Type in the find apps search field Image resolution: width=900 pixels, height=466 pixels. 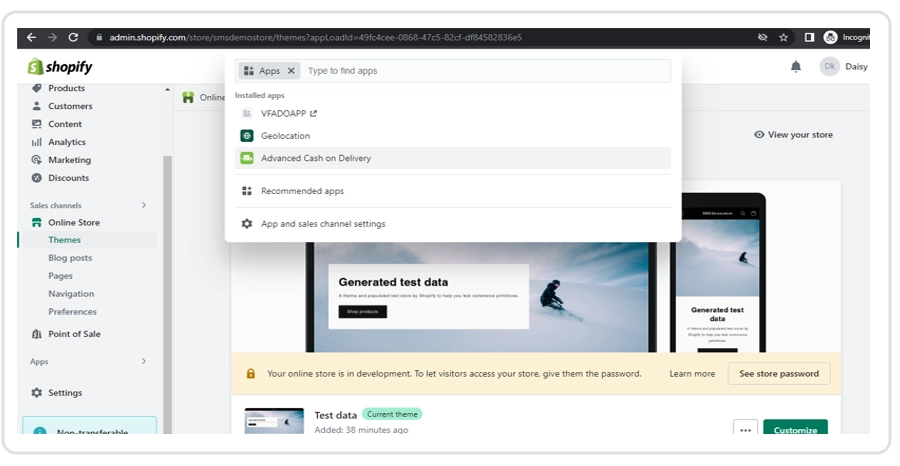pyautogui.click(x=480, y=71)
